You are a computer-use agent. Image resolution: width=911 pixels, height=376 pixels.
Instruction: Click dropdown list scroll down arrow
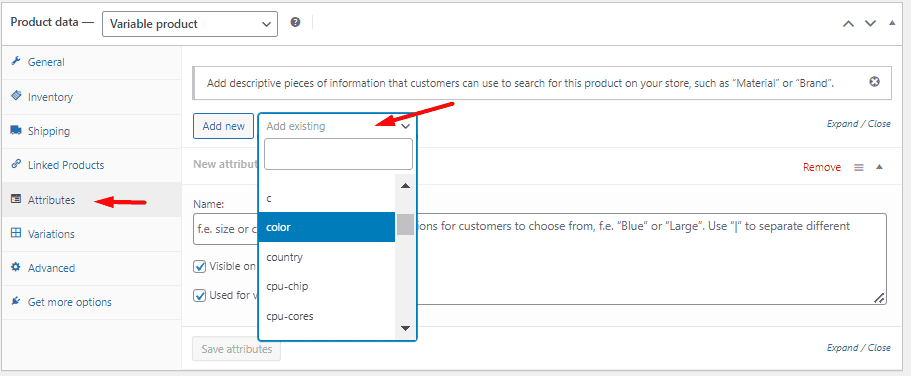coord(405,328)
